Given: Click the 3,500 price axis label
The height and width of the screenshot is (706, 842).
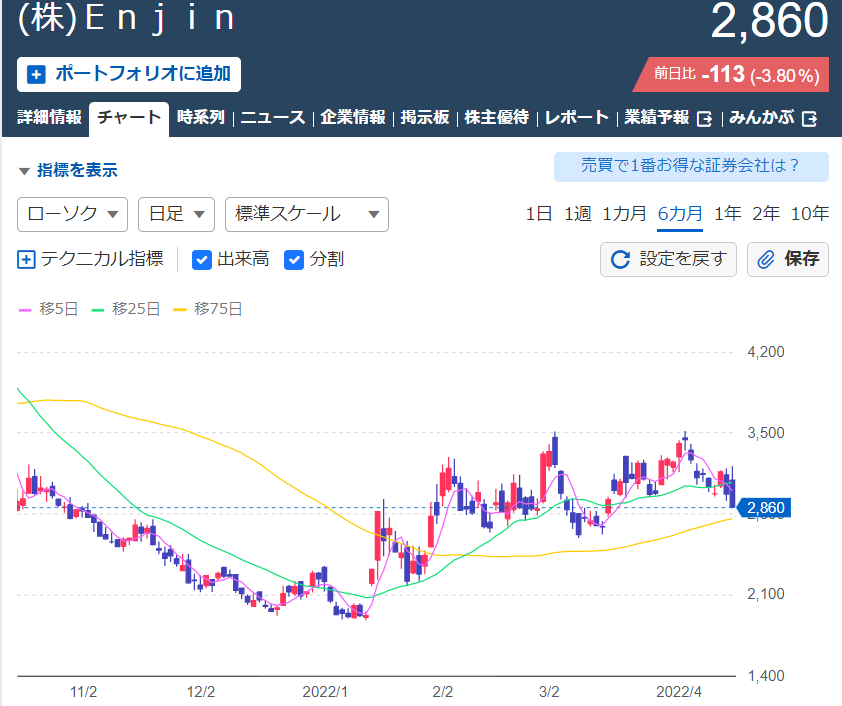Looking at the screenshot, I should (x=766, y=433).
